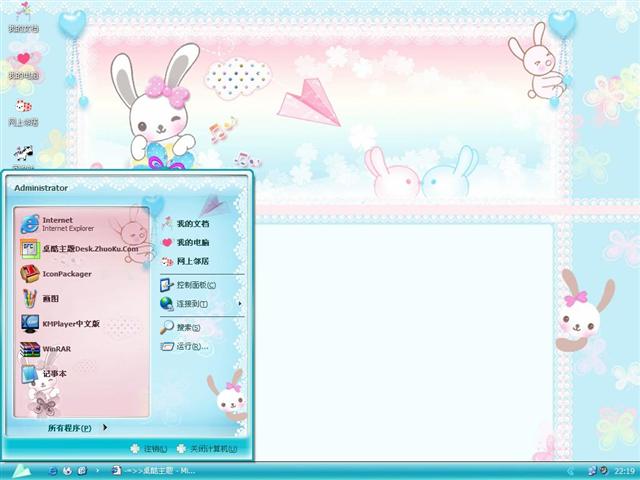
Task: Expand 所有程序(P) all programs
Action: (x=78, y=428)
